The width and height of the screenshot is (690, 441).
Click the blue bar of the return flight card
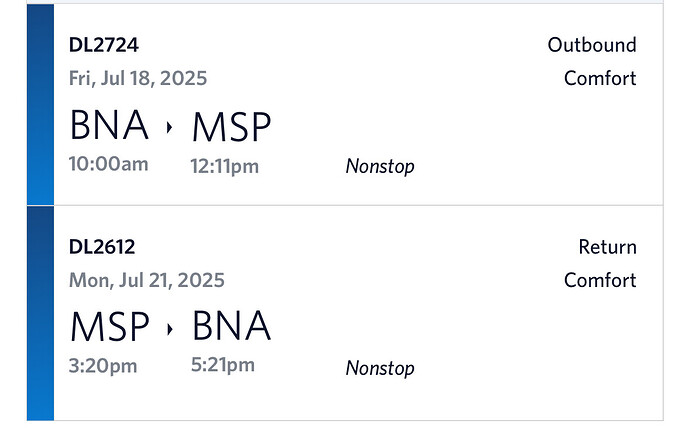point(40,313)
